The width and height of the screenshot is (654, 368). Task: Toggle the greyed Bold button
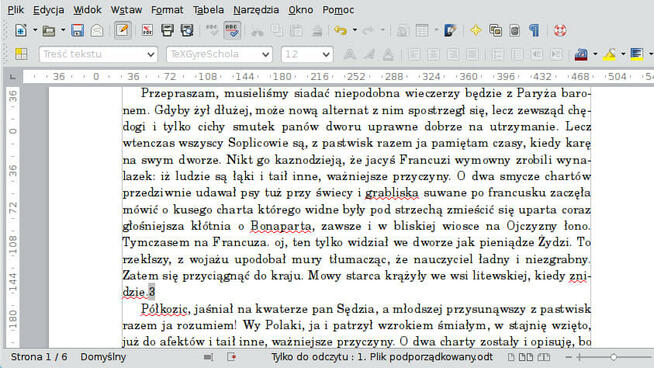pos(350,54)
